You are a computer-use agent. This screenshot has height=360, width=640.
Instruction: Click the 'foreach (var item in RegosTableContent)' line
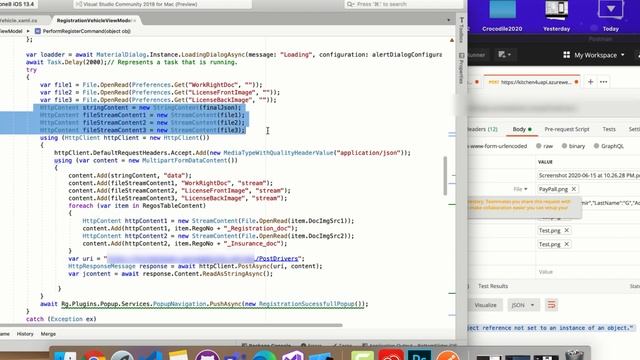137,206
